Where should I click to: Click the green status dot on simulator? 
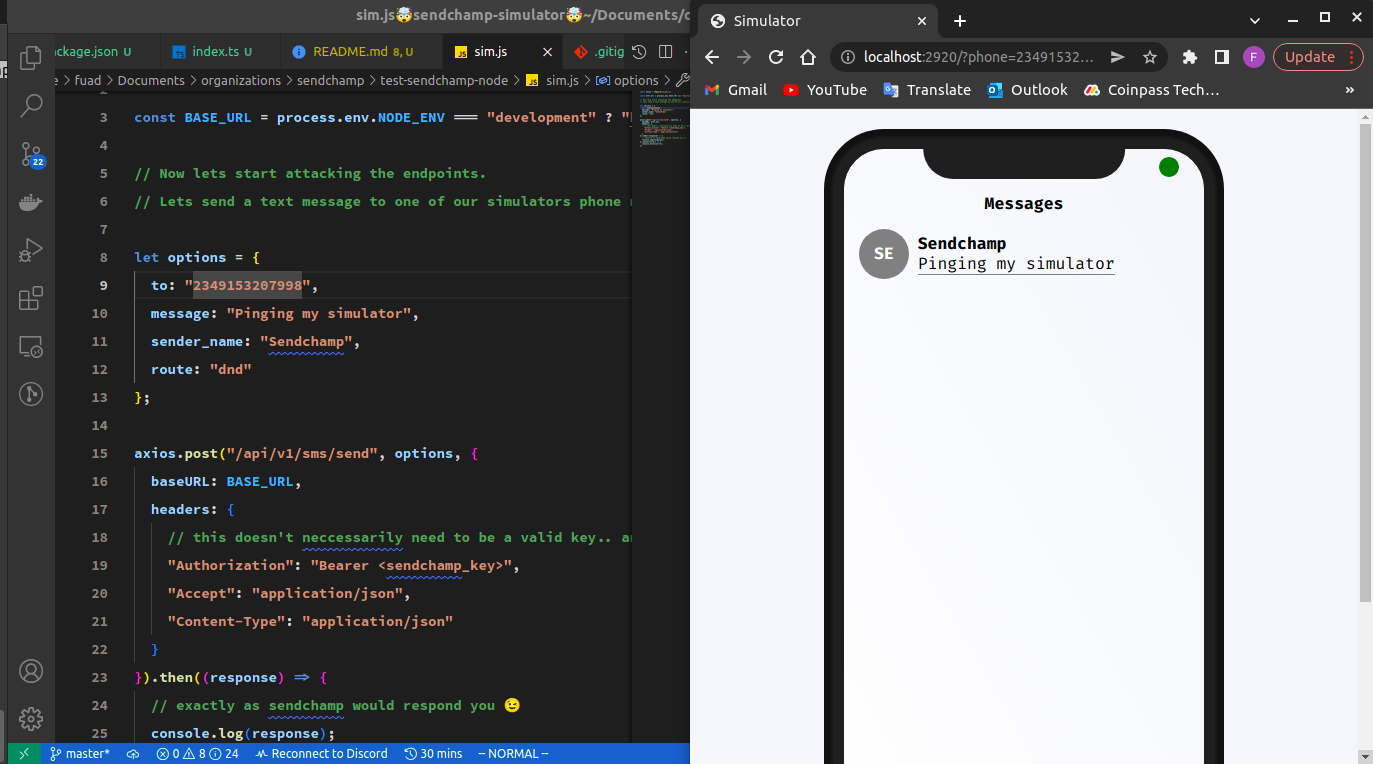pos(1169,167)
